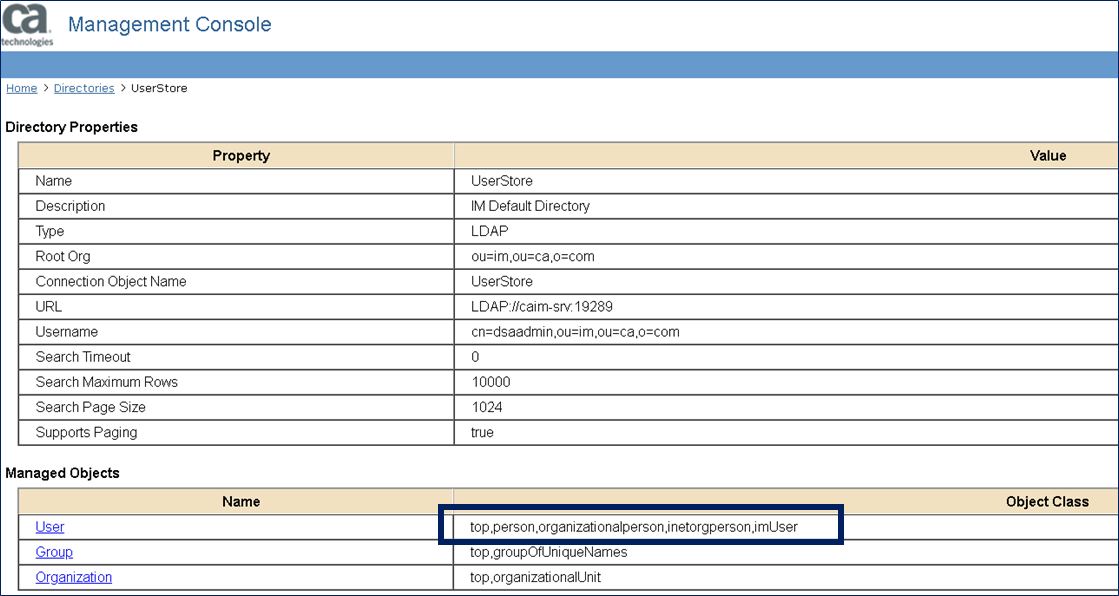Viewport: 1119px width, 596px height.
Task: Click the Directory Properties heading
Action: click(71, 127)
